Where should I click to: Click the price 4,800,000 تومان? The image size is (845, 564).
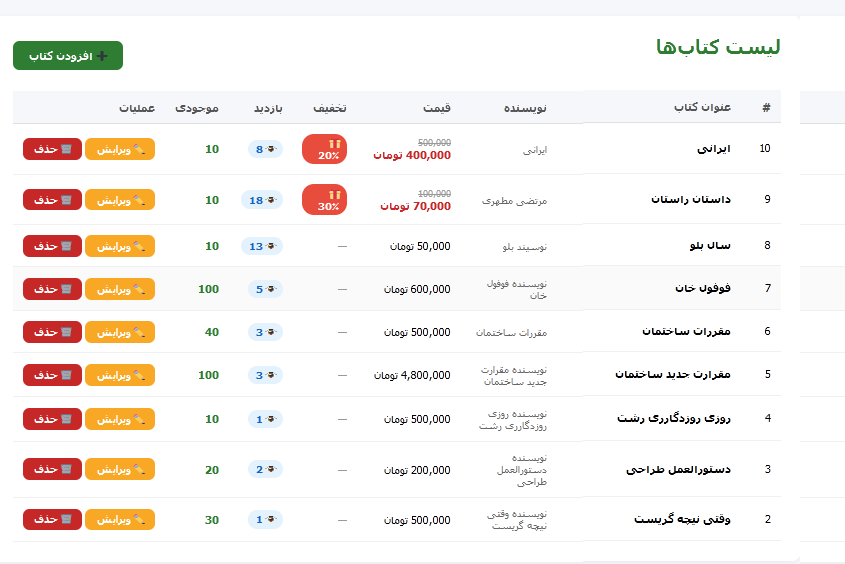tap(412, 375)
